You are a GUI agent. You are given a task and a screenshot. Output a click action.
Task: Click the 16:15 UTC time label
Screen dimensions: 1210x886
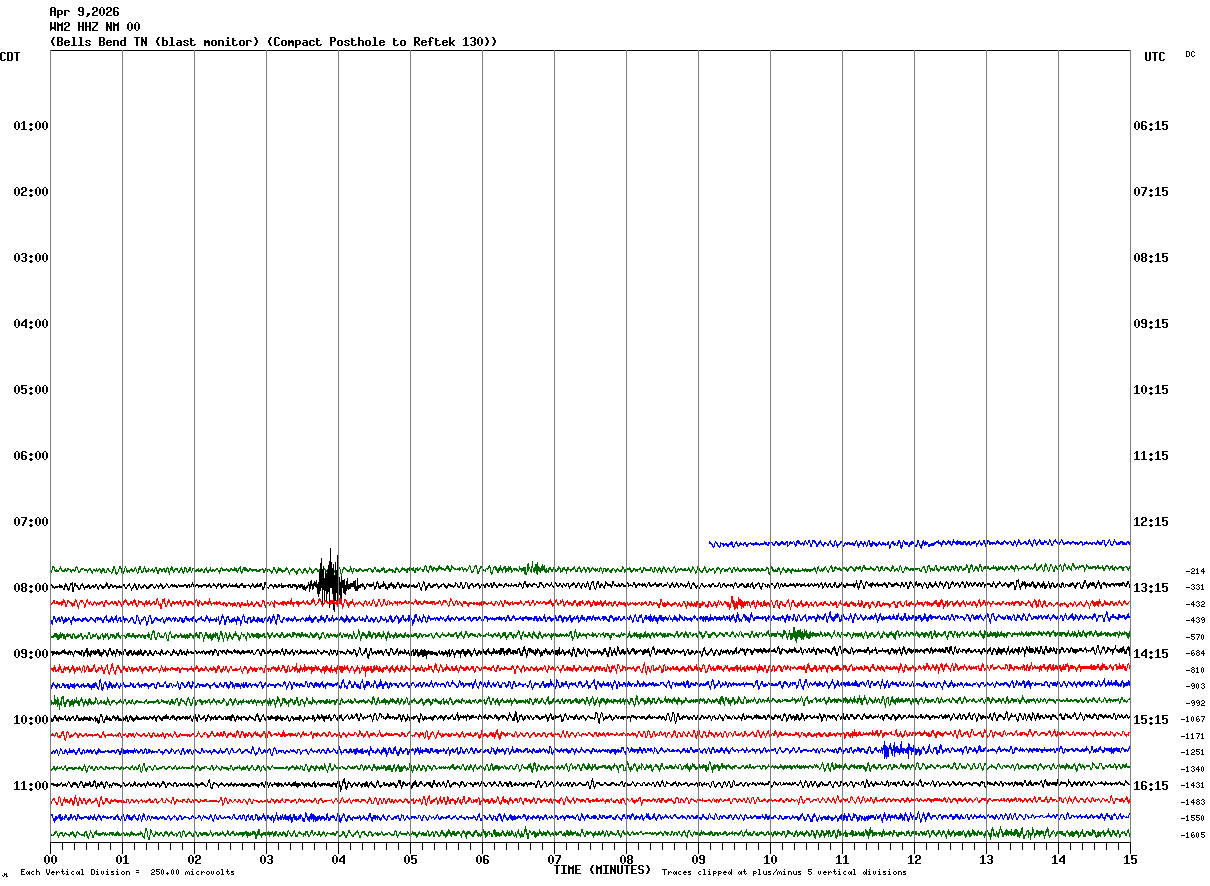(x=1151, y=786)
